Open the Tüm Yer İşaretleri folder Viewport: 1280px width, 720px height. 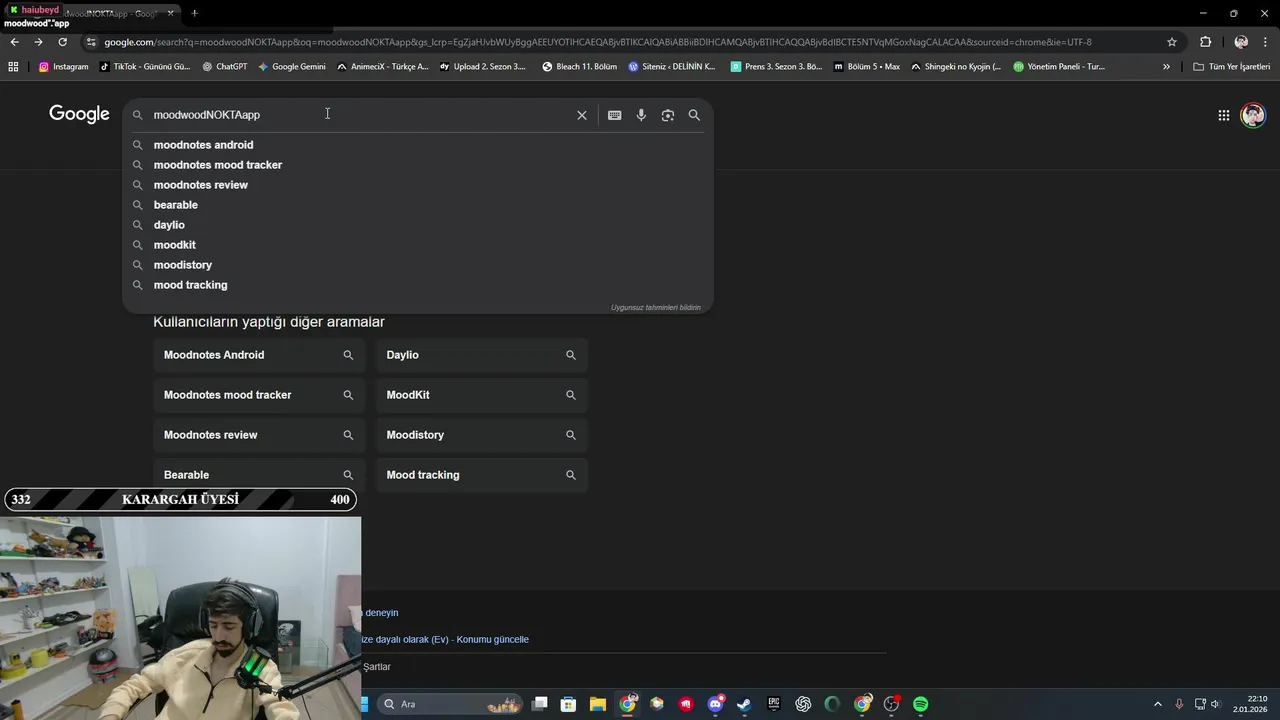point(1232,67)
